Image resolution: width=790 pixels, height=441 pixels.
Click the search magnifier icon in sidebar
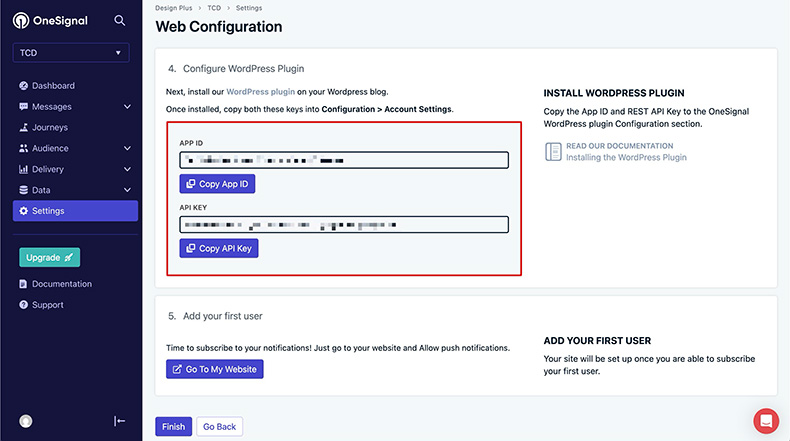point(120,20)
